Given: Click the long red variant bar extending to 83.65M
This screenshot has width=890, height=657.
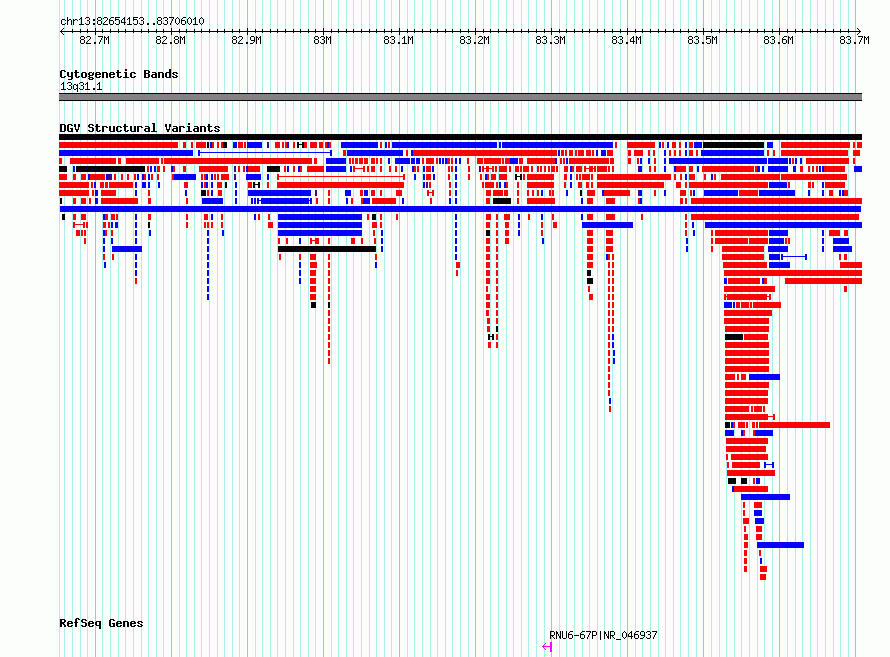Looking at the screenshot, I should 795,425.
